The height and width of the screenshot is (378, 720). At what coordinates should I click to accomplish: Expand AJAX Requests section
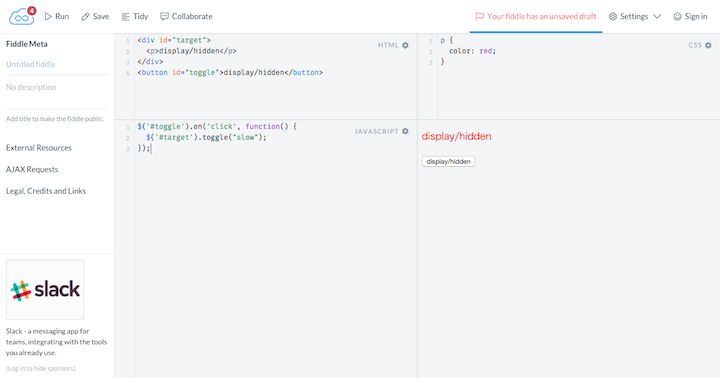pos(32,169)
